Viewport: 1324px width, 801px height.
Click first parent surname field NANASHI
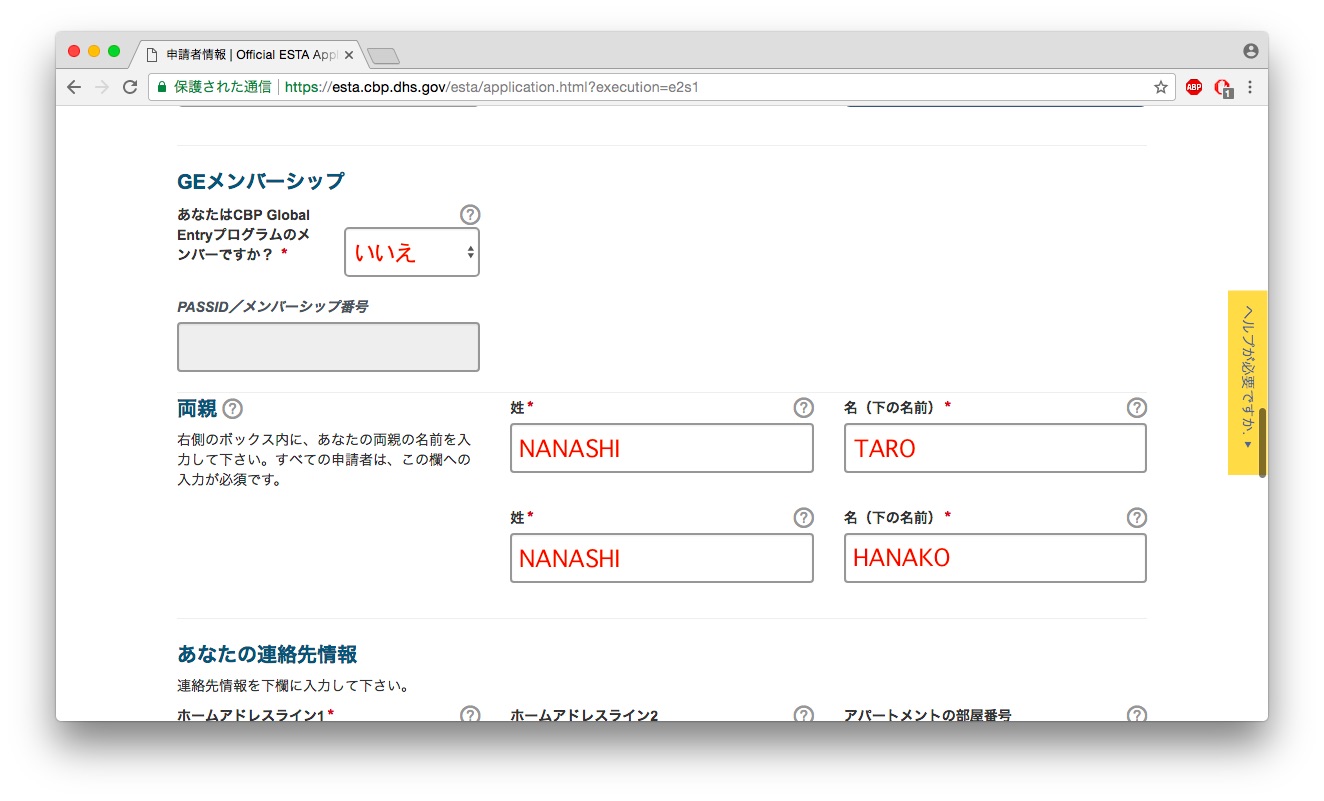[662, 448]
